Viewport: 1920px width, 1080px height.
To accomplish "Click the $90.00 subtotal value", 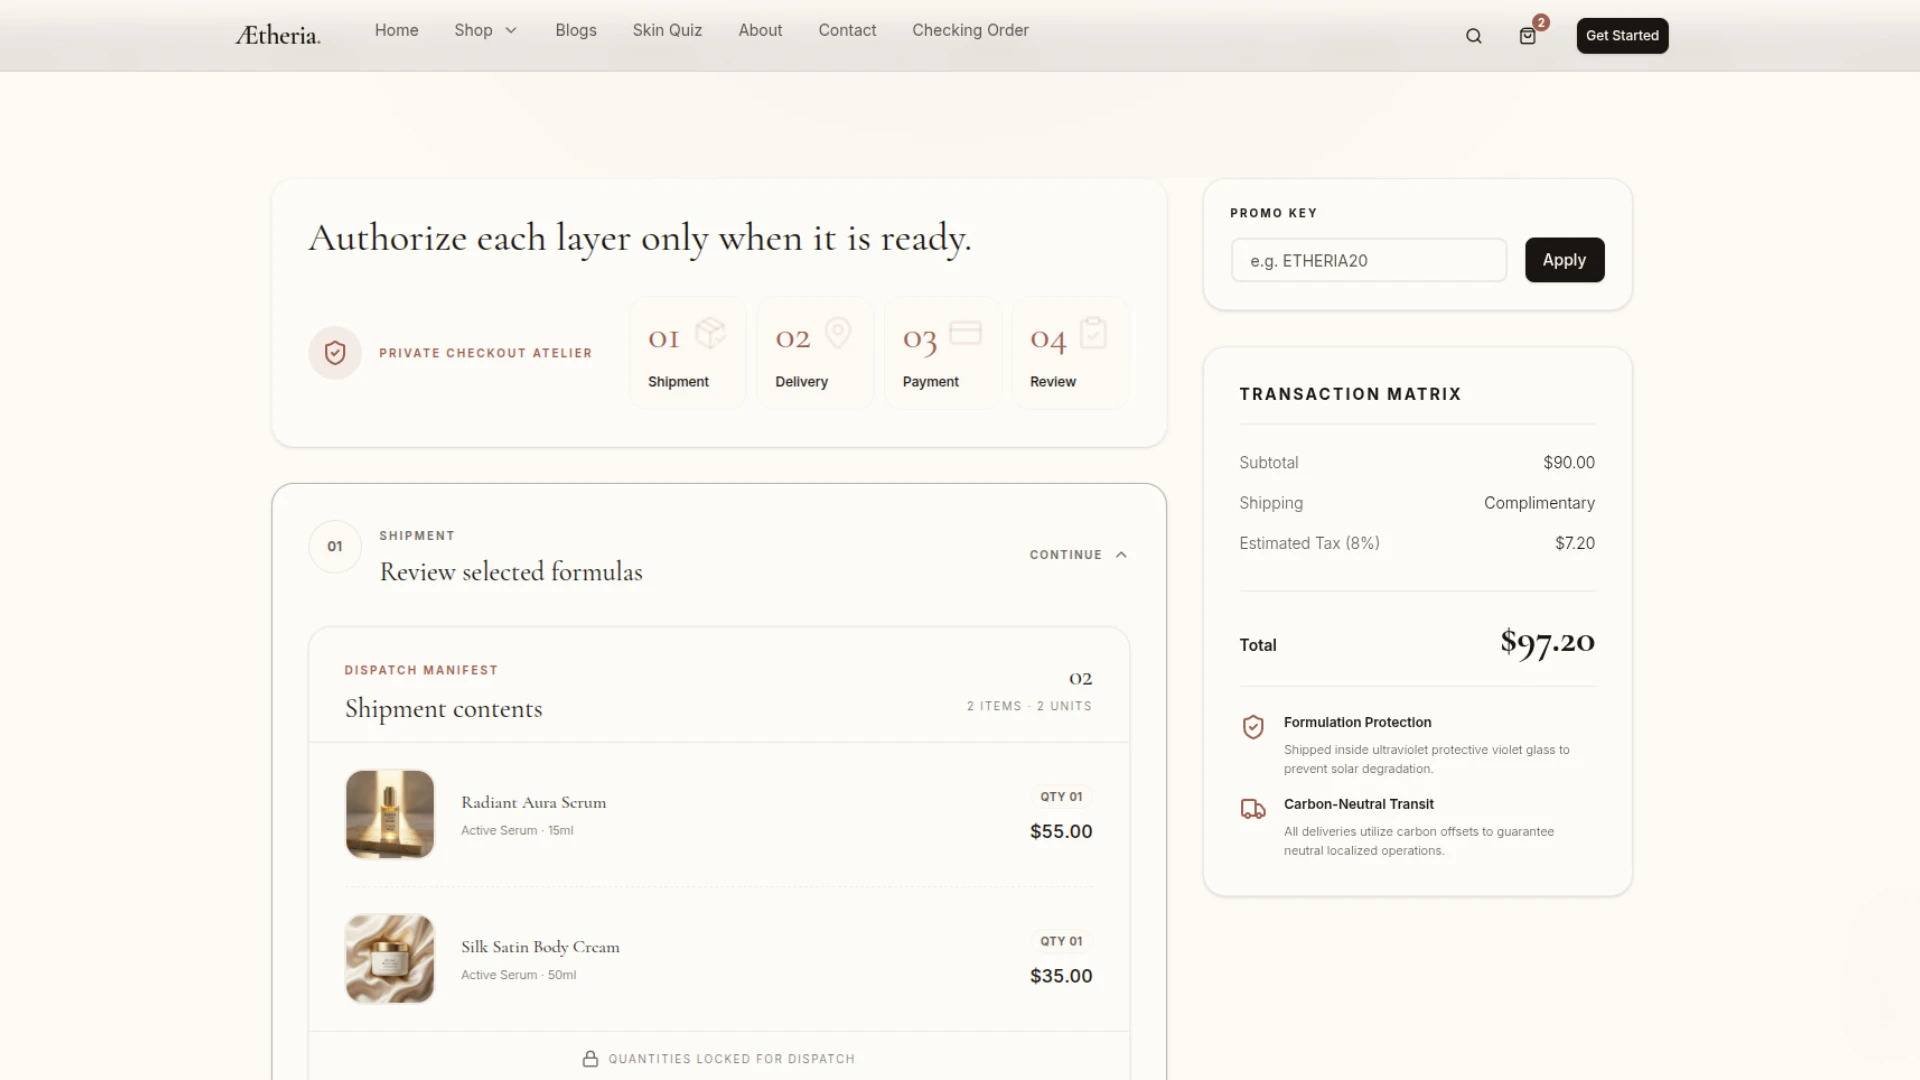I will point(1569,463).
